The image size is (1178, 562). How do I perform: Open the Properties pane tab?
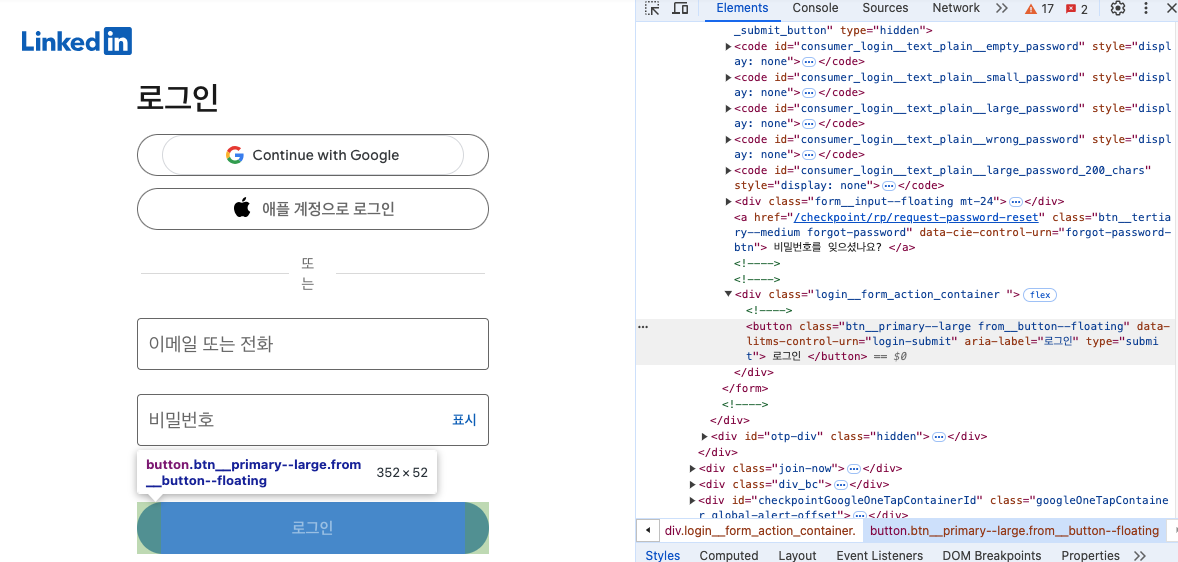pos(1090,555)
